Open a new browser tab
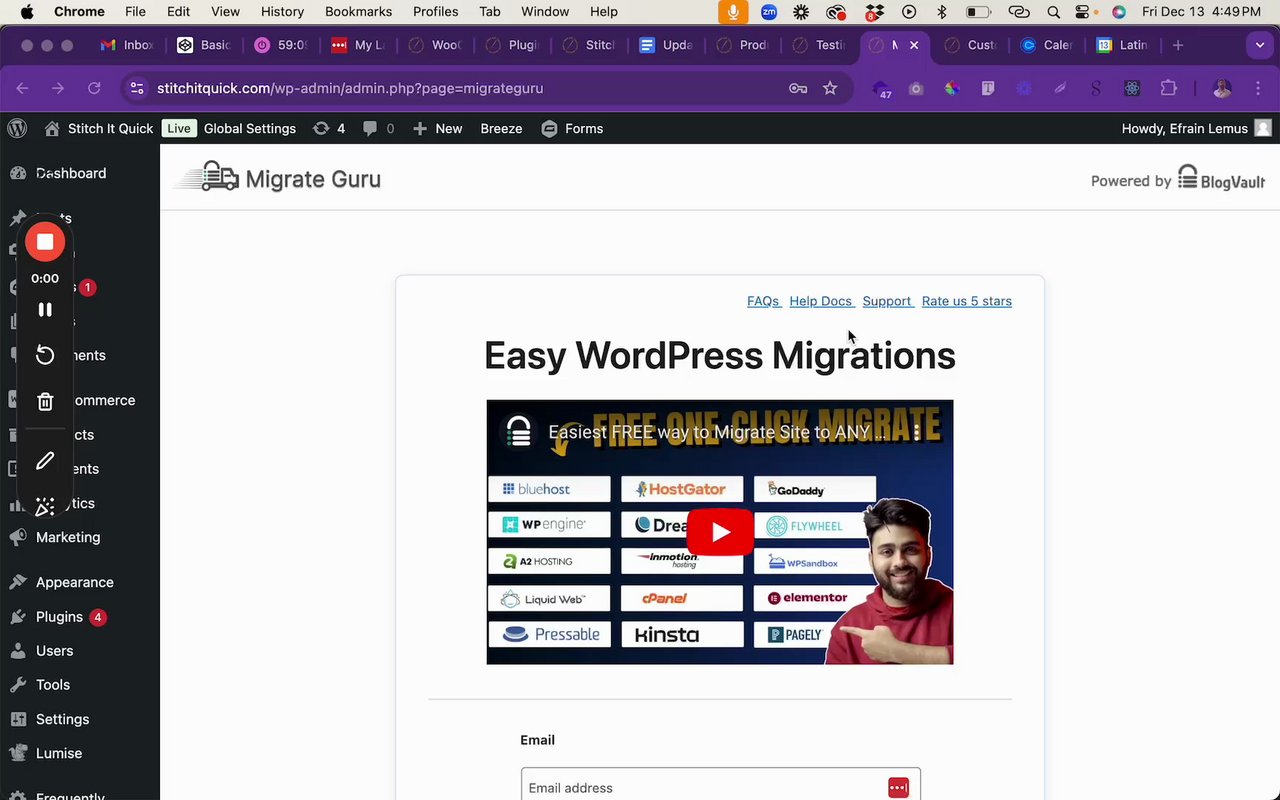The image size is (1280, 800). (x=1178, y=45)
